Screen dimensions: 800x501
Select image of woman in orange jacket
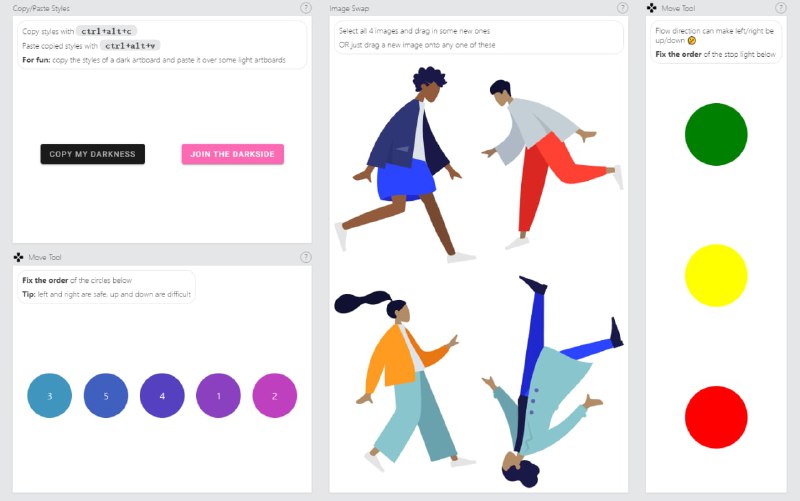click(x=405, y=381)
